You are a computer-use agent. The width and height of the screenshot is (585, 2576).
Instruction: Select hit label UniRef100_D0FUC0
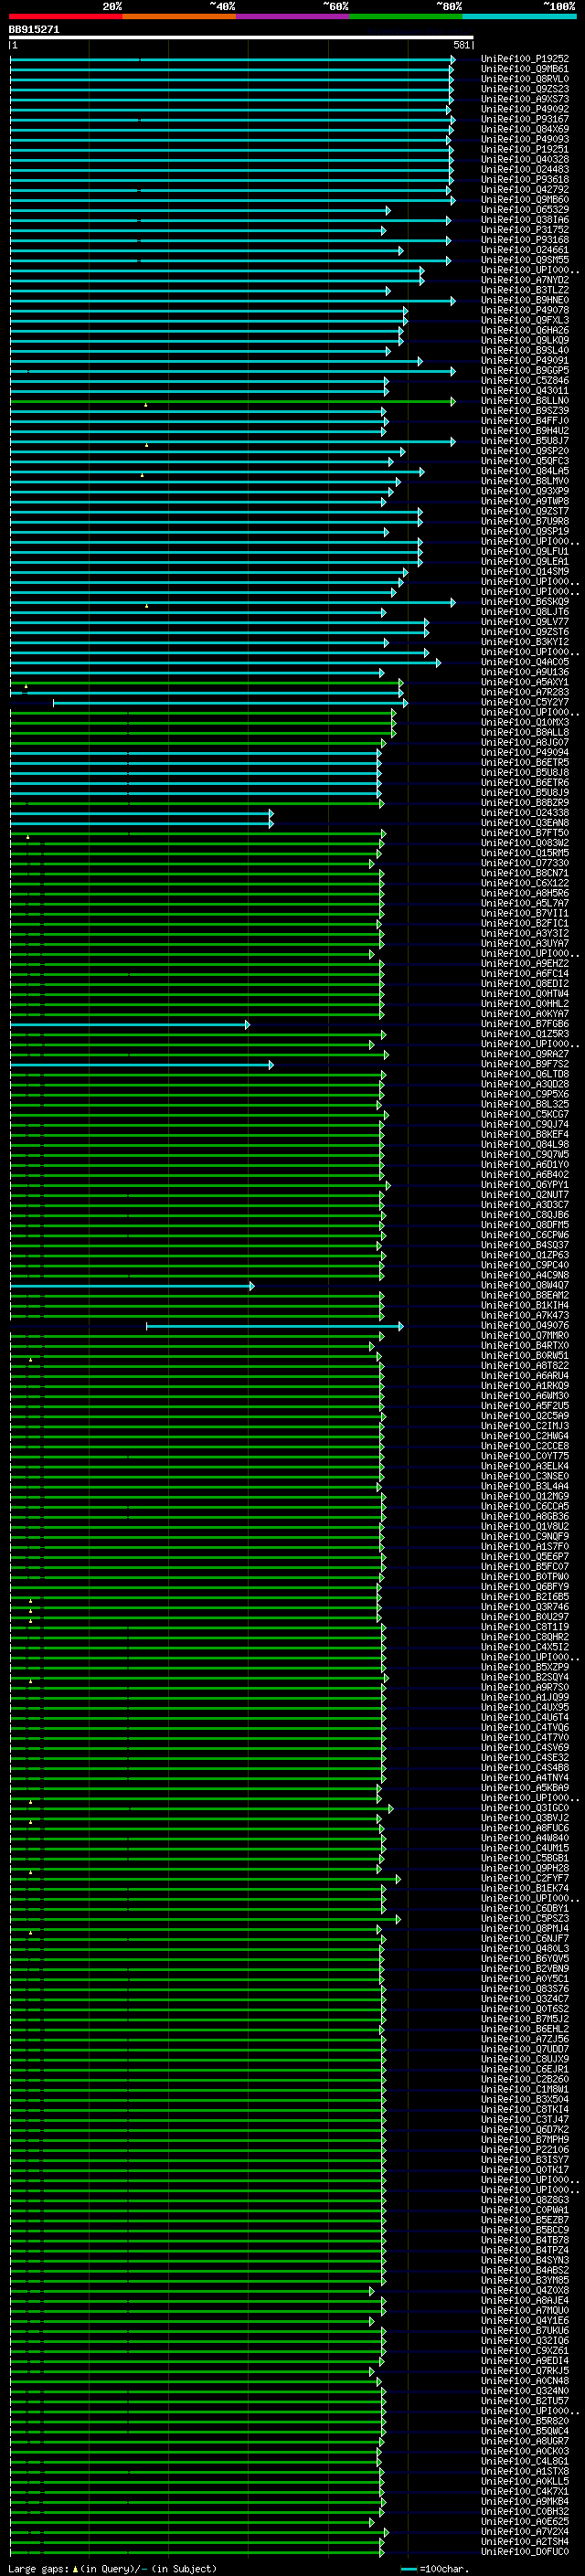pyautogui.click(x=525, y=2550)
